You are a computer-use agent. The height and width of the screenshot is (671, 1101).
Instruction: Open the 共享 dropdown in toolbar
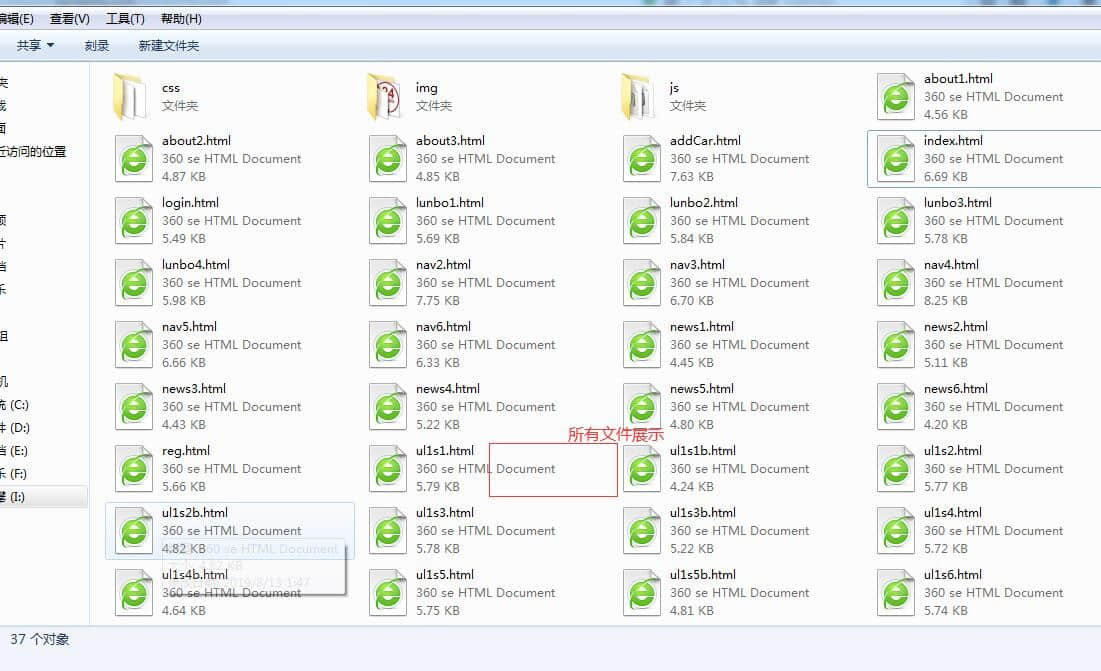pos(35,46)
